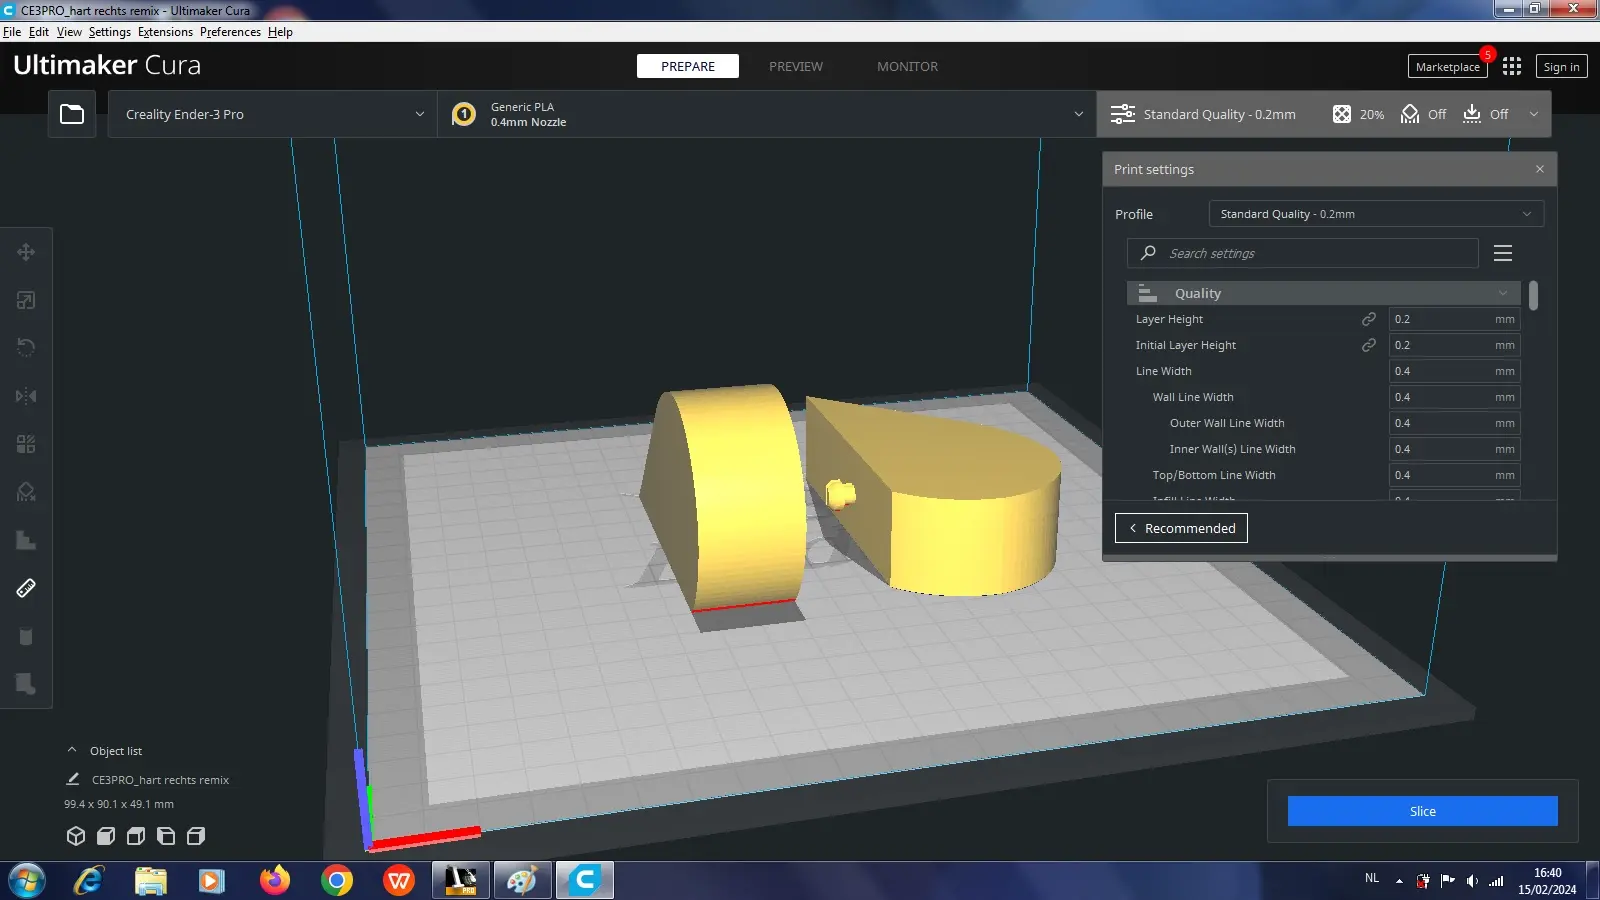Select the Mirror tool
The width and height of the screenshot is (1600, 900).
(x=26, y=396)
